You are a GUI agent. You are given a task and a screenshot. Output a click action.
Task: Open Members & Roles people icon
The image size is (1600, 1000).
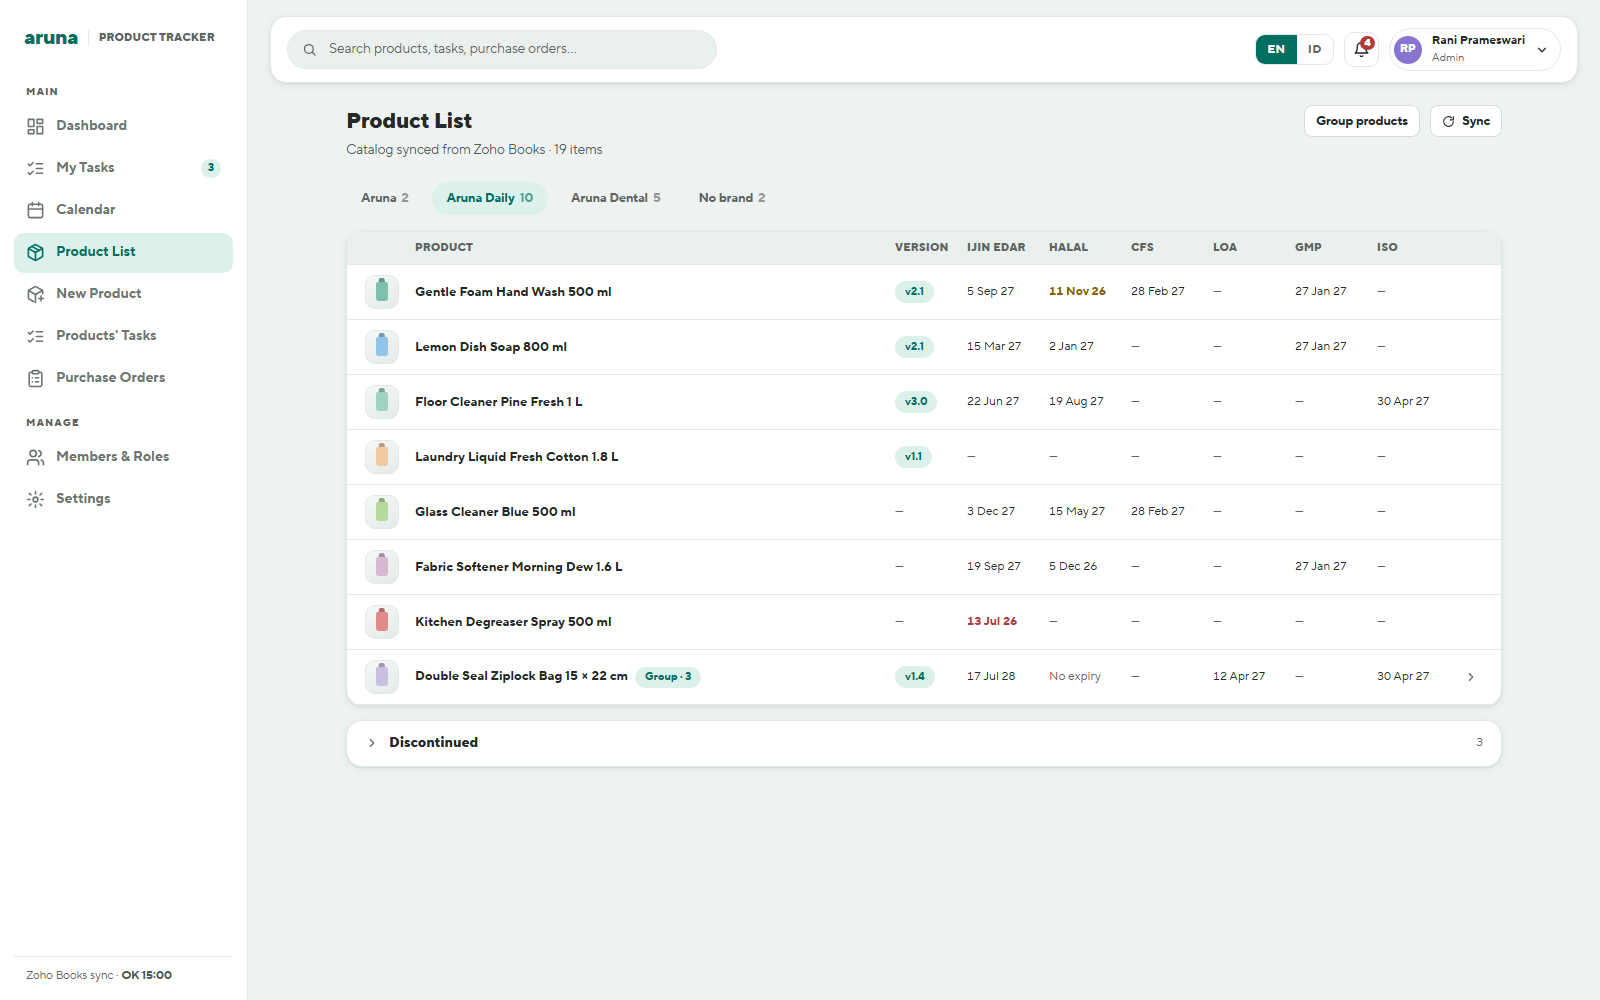tap(36, 457)
